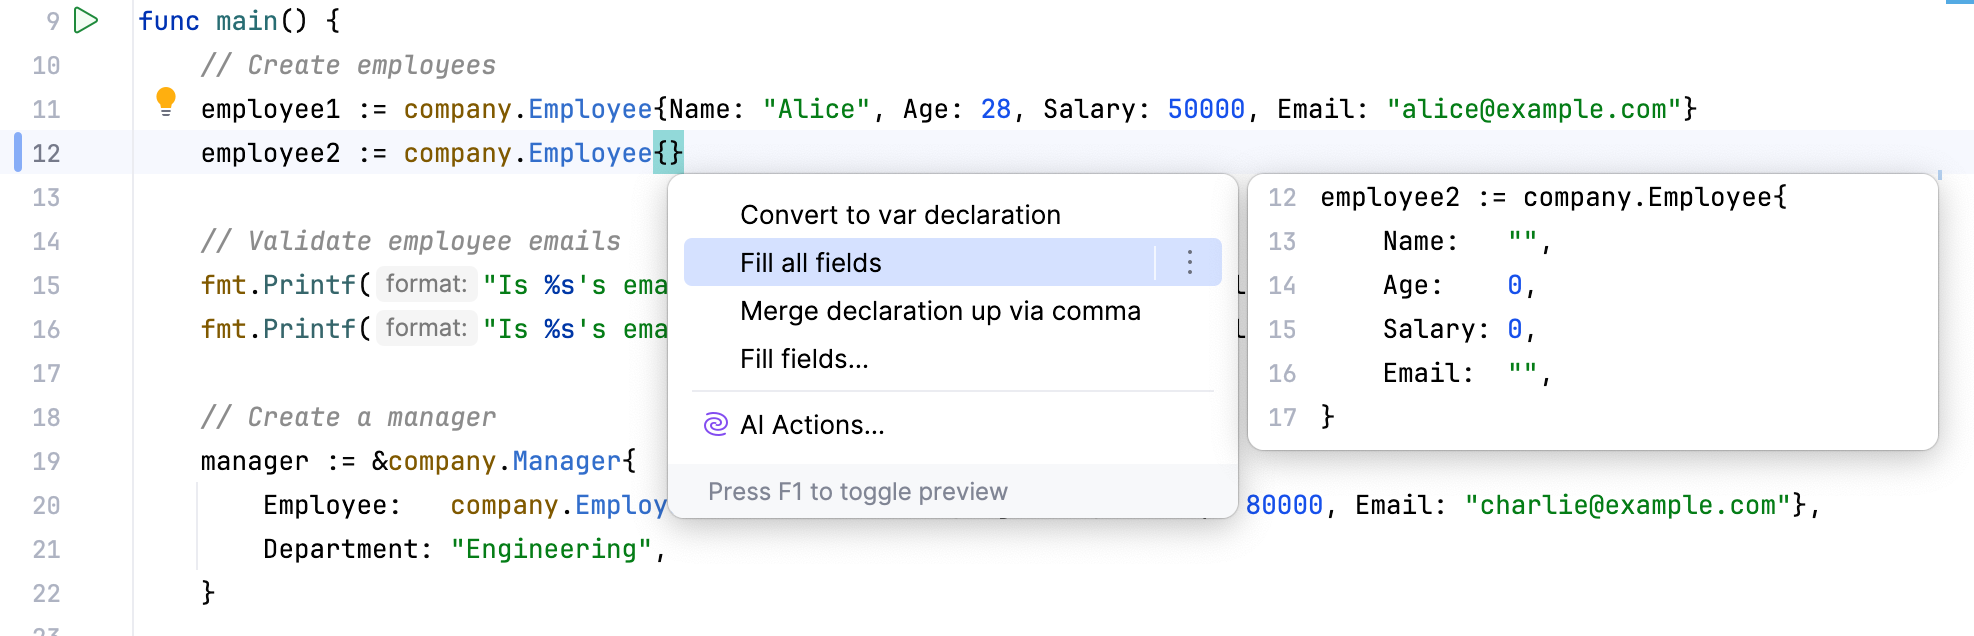Click the yellow lightbulb intention icon
This screenshot has height=636, width=1974.
tap(166, 100)
